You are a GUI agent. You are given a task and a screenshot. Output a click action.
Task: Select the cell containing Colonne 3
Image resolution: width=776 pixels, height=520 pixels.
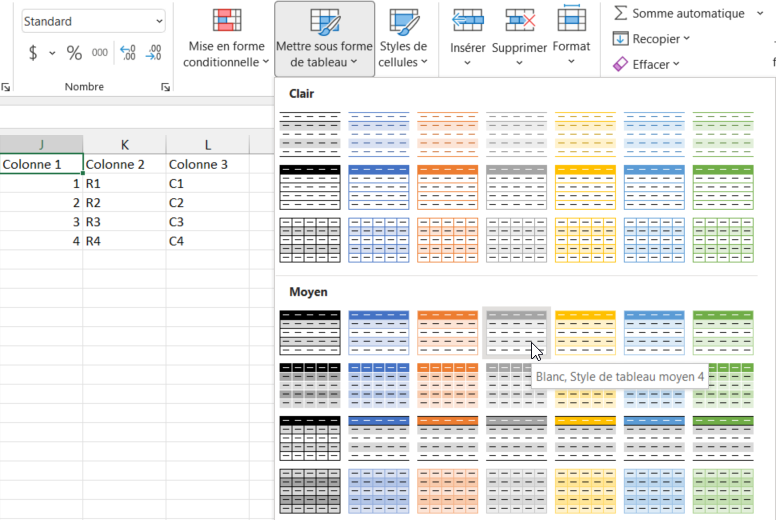(x=207, y=164)
